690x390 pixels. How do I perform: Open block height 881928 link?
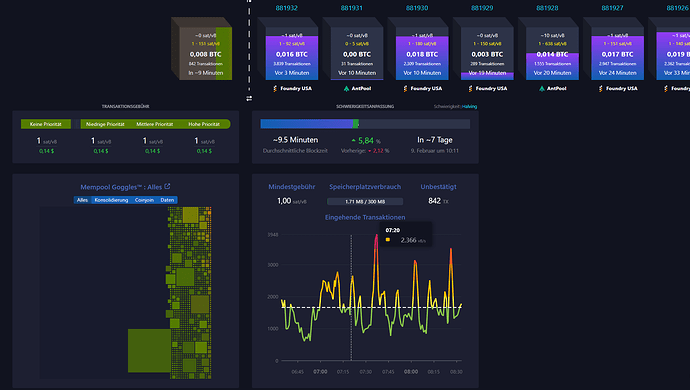(x=547, y=8)
